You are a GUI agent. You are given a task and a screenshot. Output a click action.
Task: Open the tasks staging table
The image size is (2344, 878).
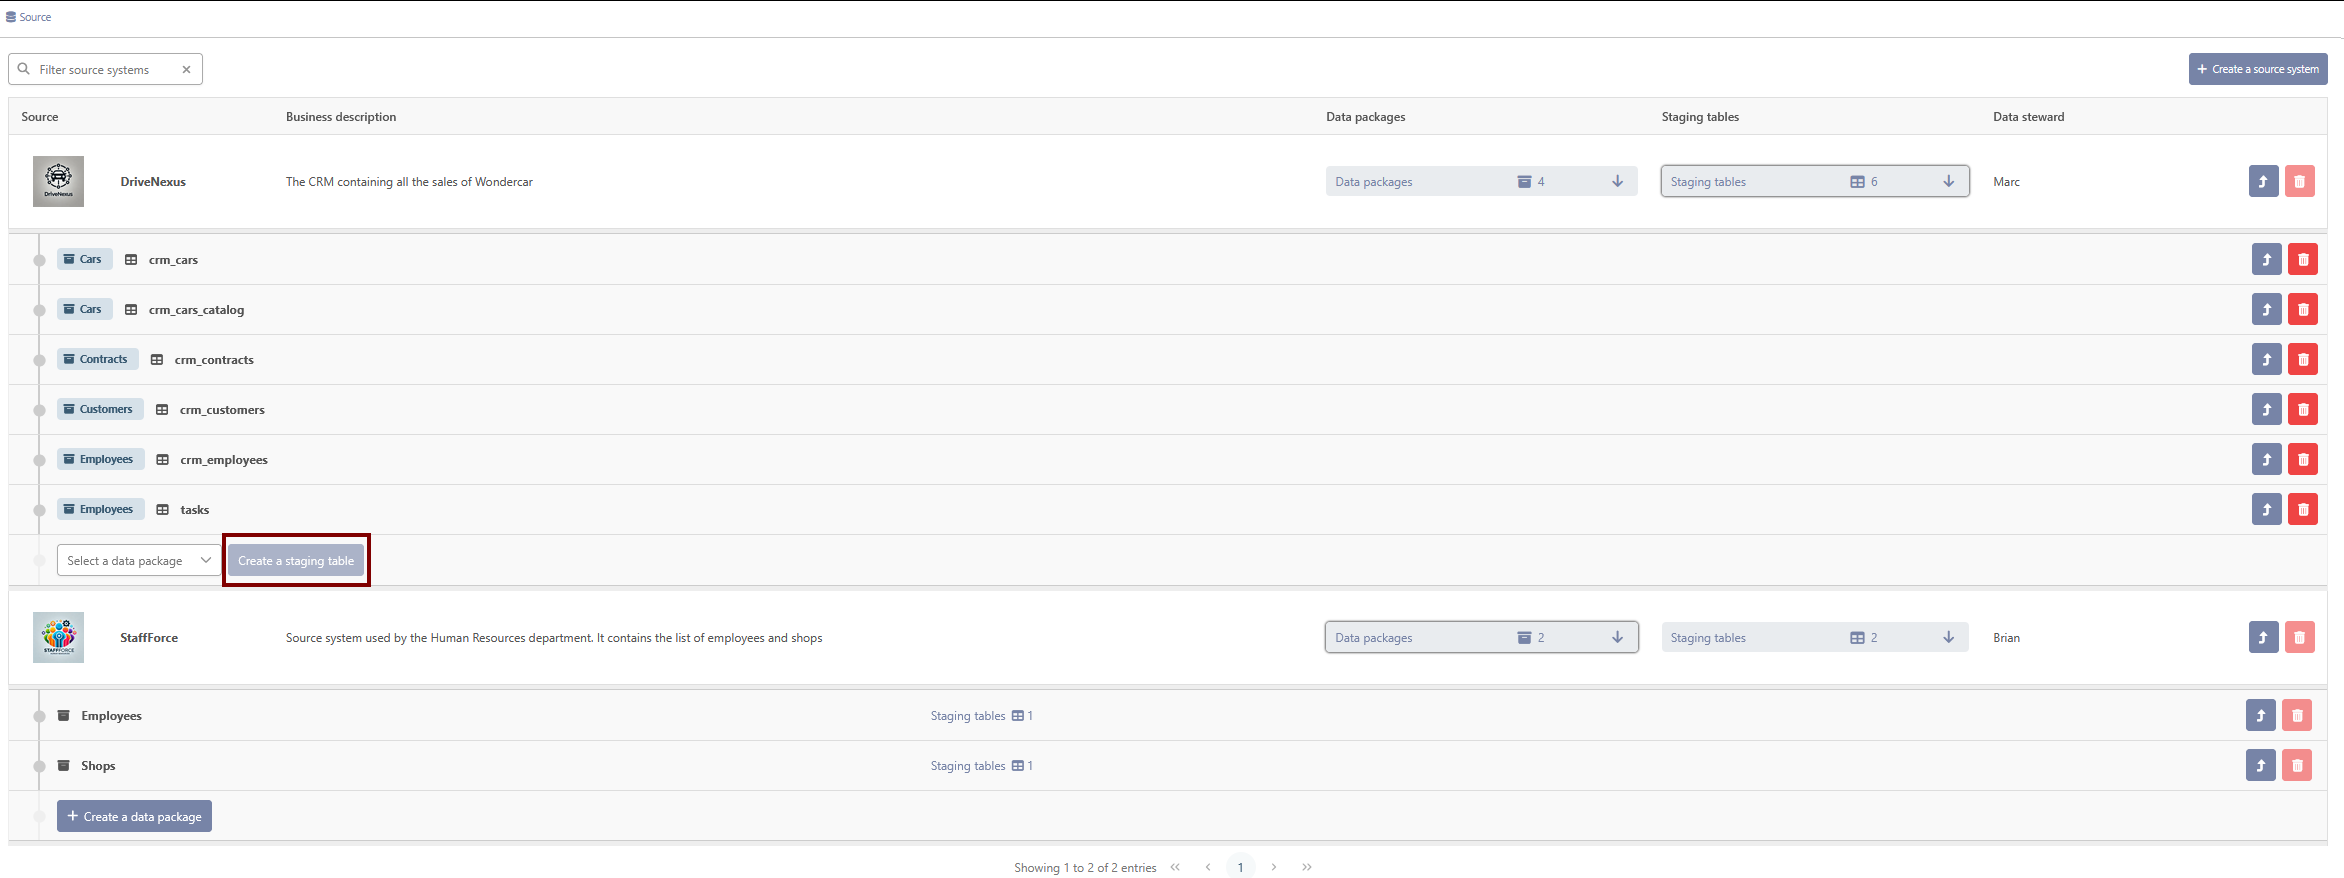click(2266, 509)
